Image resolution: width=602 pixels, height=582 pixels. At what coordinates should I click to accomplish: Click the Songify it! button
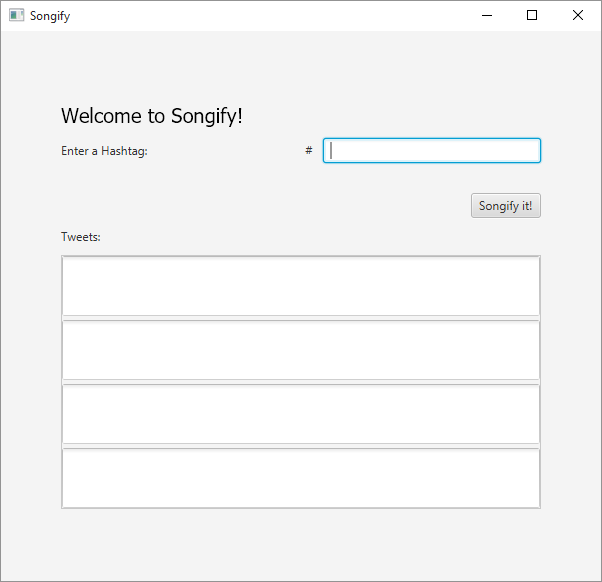point(506,206)
